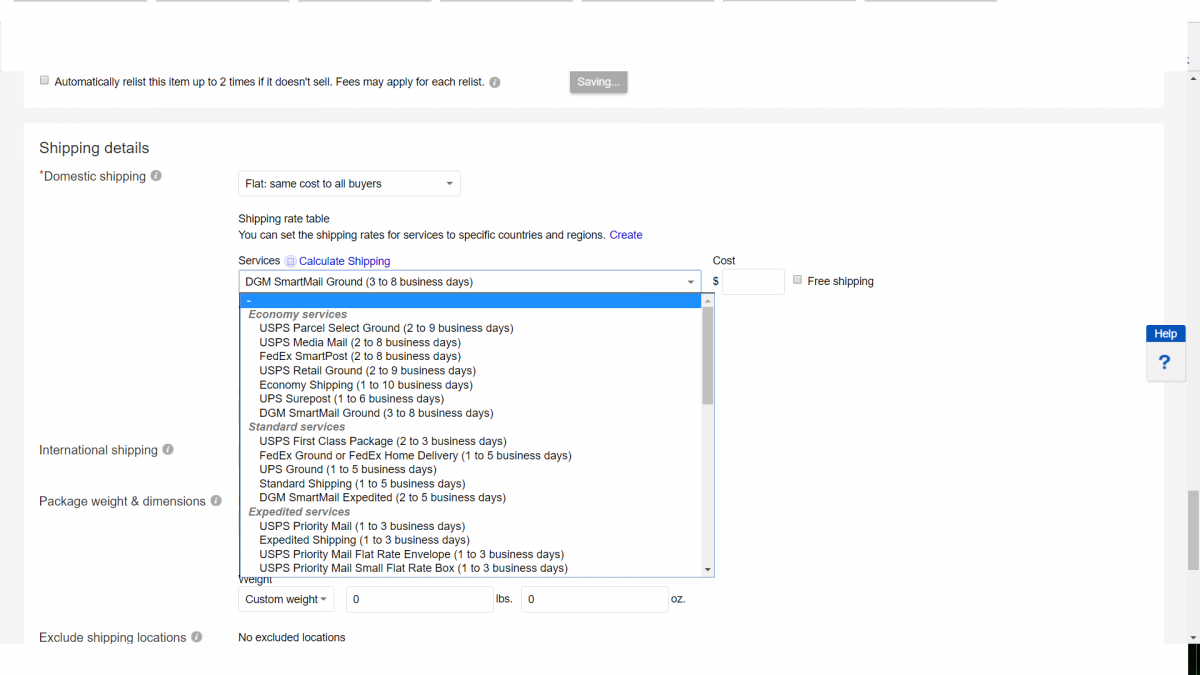Select USPS Retail Ground option
Image resolution: width=1200 pixels, height=675 pixels.
tap(471, 370)
